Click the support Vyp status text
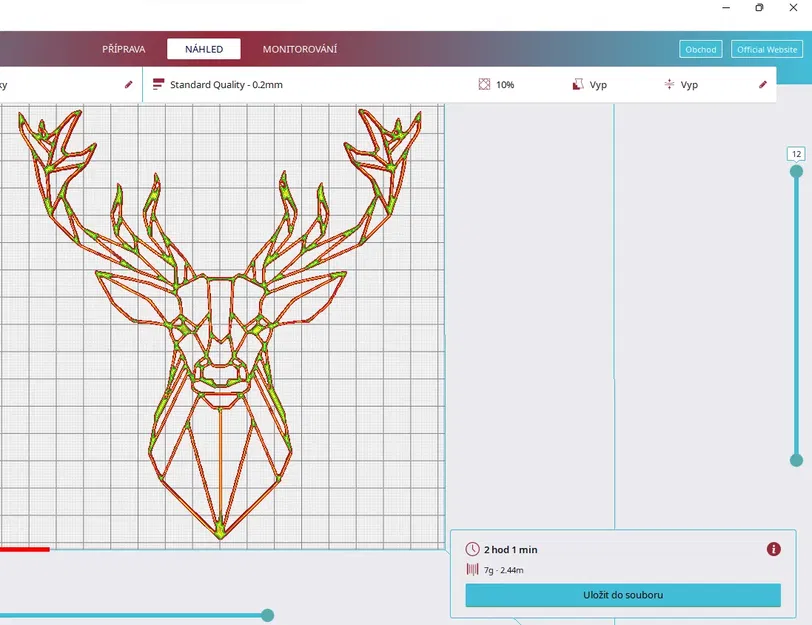The width and height of the screenshot is (812, 625). click(x=598, y=85)
